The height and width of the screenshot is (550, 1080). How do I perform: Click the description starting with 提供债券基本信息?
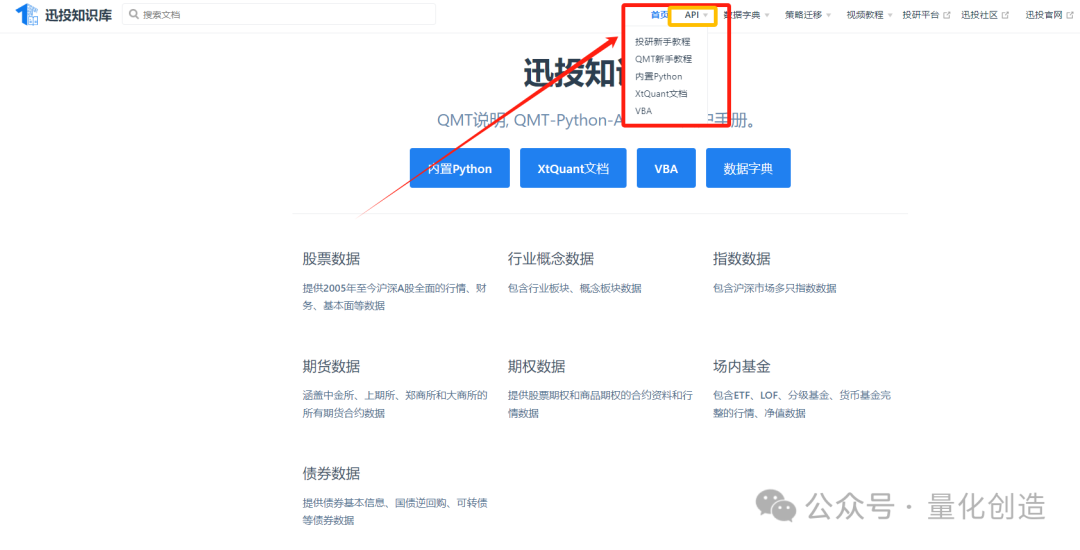click(395, 511)
